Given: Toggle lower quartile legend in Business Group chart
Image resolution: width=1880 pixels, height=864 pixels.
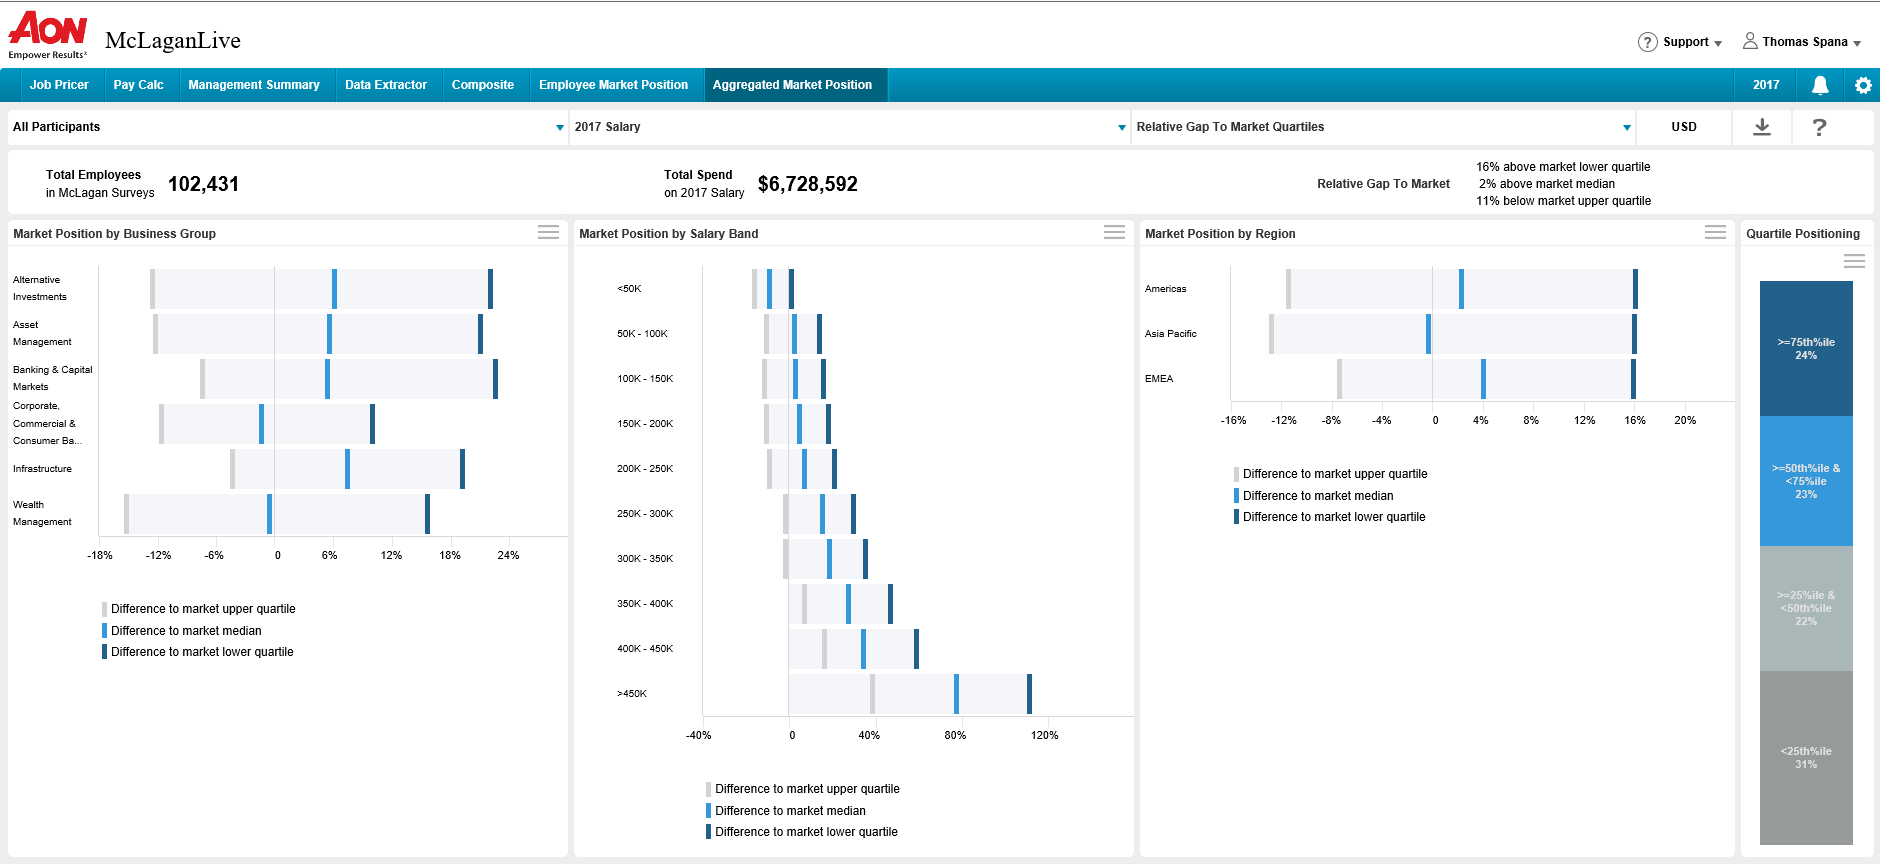Looking at the screenshot, I should [x=197, y=652].
